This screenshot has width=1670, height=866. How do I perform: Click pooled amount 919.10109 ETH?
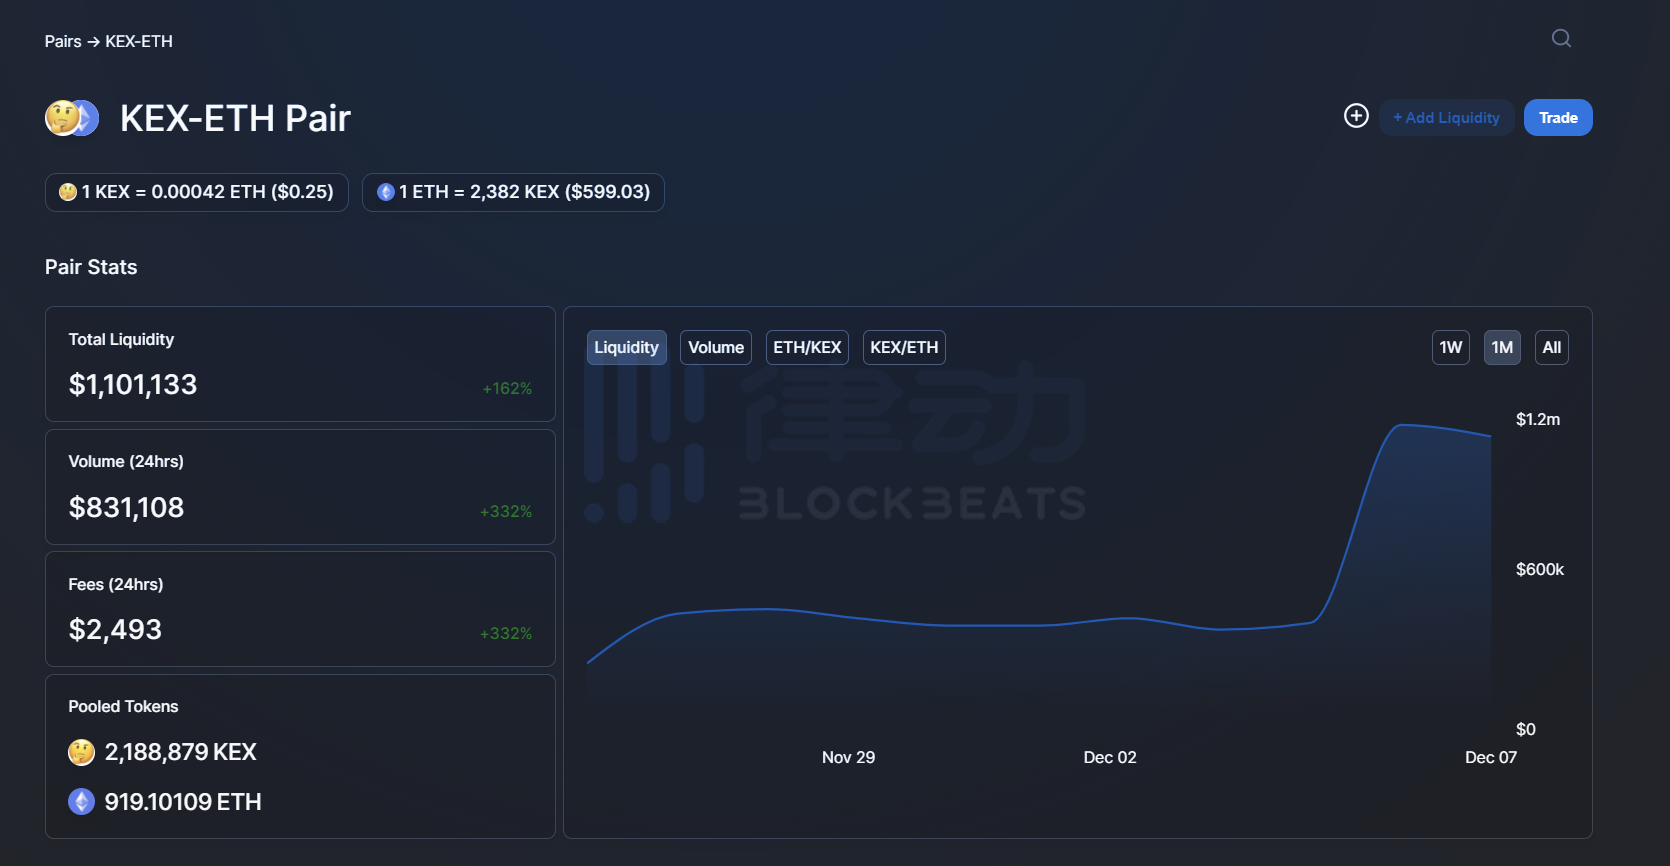pos(183,802)
